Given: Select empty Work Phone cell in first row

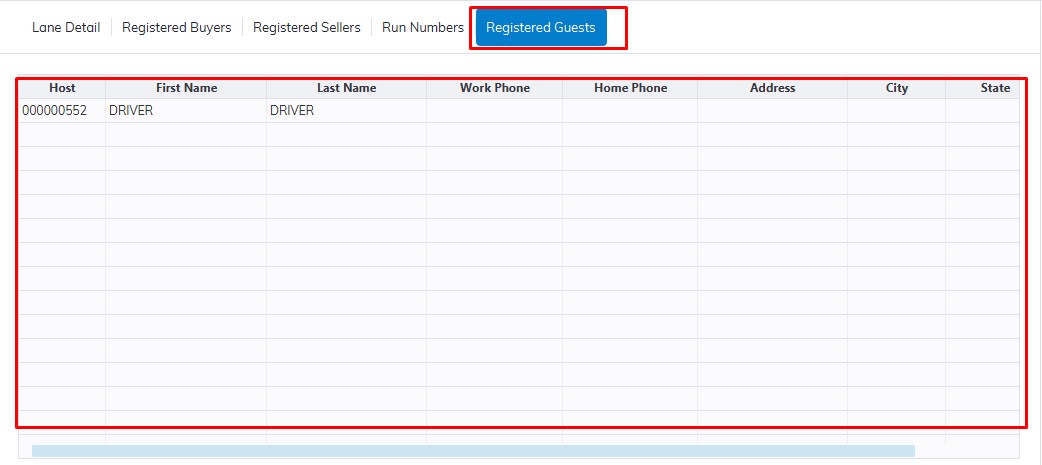Looking at the screenshot, I should pos(494,111).
